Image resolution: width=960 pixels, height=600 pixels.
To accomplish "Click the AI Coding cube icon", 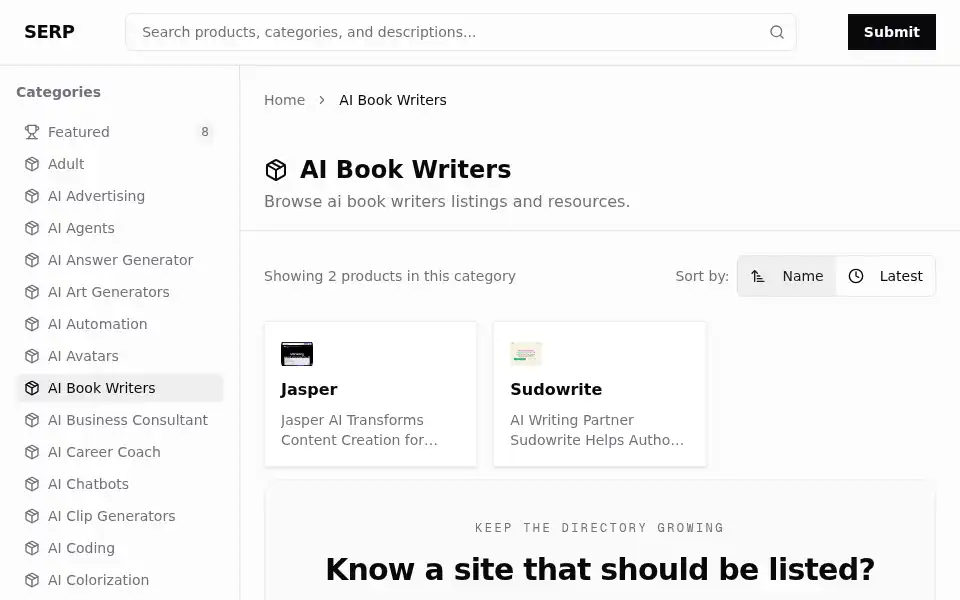I will pyautogui.click(x=32, y=548).
